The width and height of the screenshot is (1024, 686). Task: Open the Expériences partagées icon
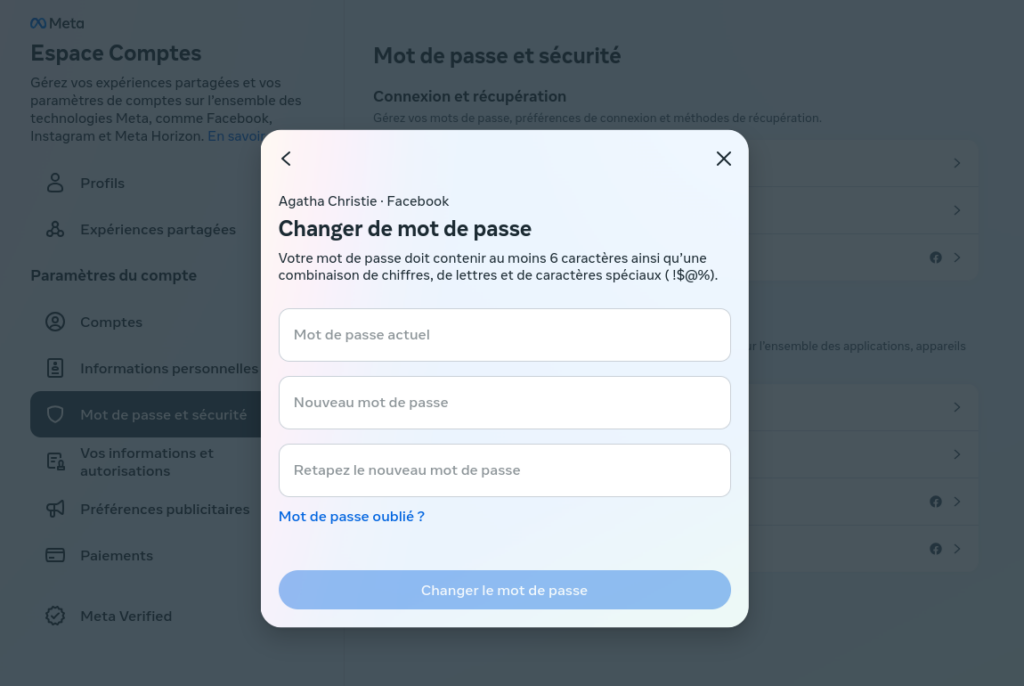point(56,229)
